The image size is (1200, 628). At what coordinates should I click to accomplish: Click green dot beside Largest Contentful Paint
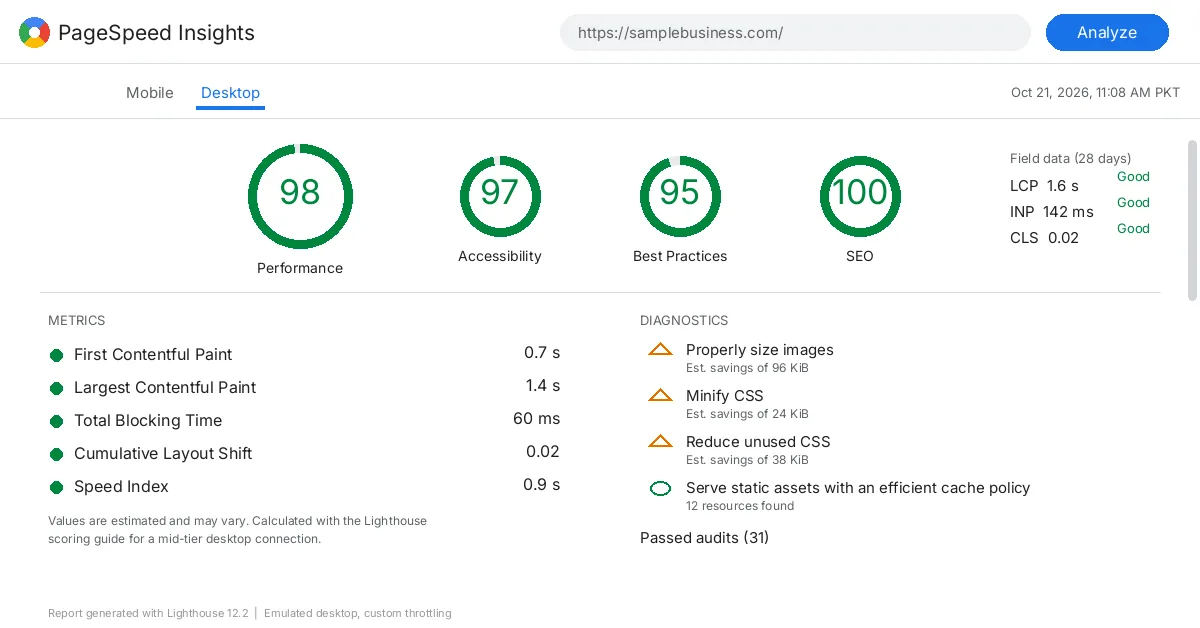click(56, 388)
